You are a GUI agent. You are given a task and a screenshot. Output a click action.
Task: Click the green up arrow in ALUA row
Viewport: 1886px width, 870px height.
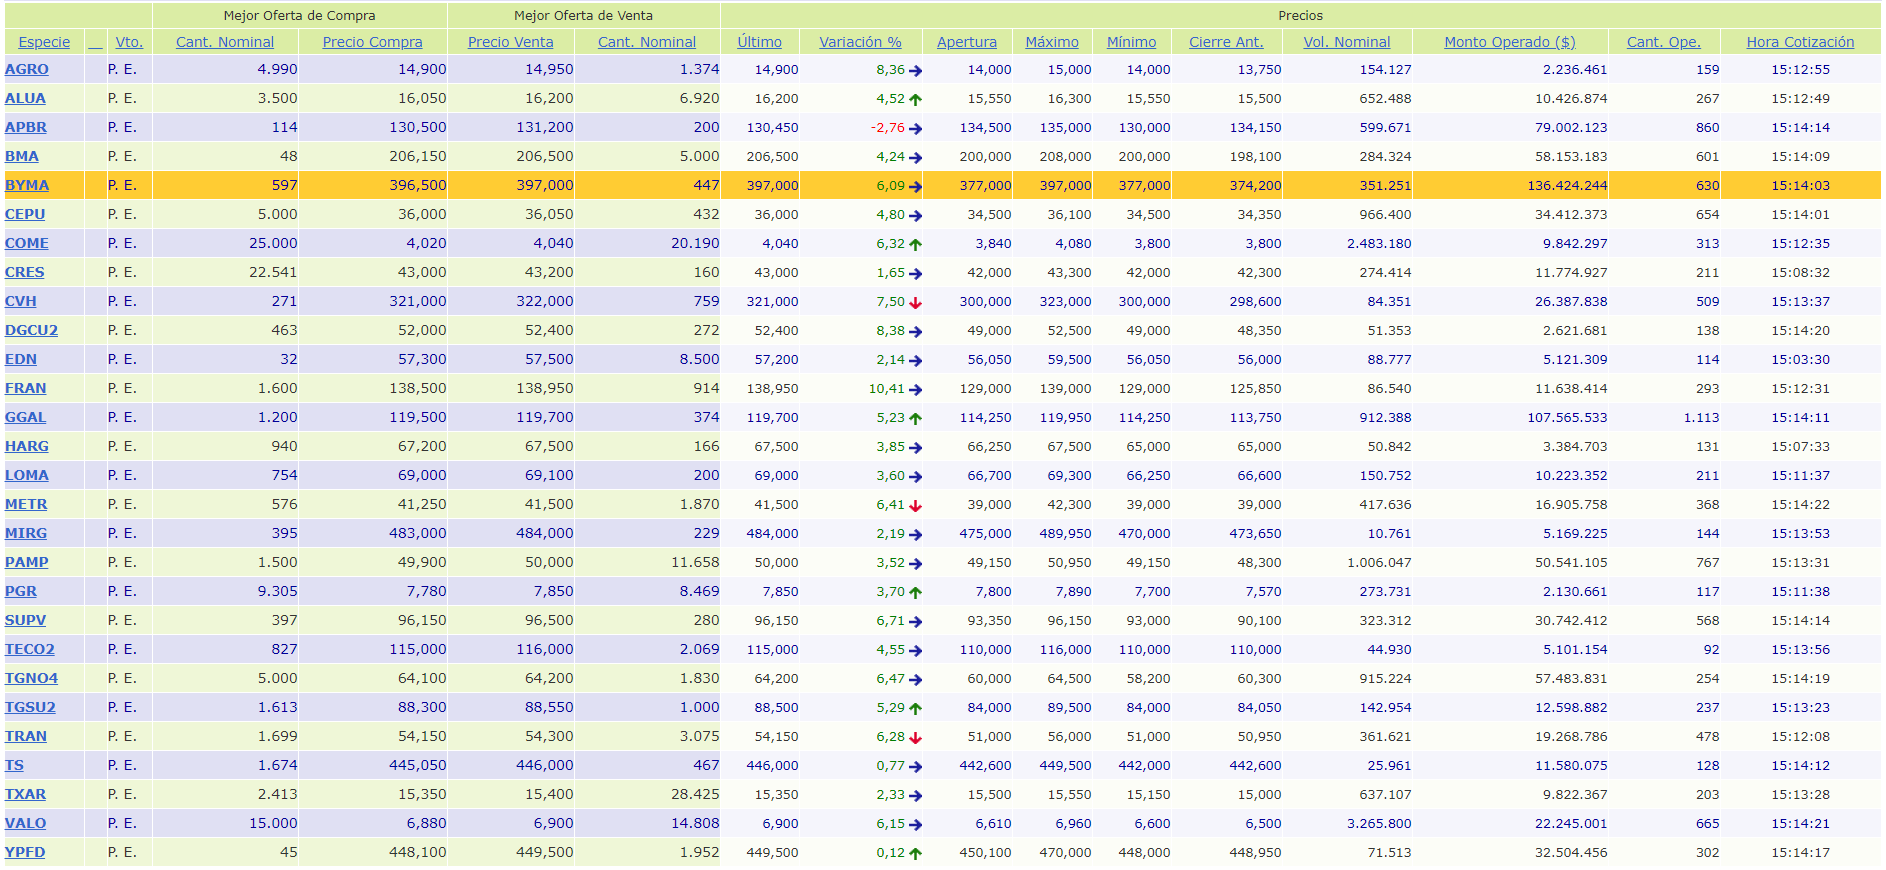click(x=915, y=99)
